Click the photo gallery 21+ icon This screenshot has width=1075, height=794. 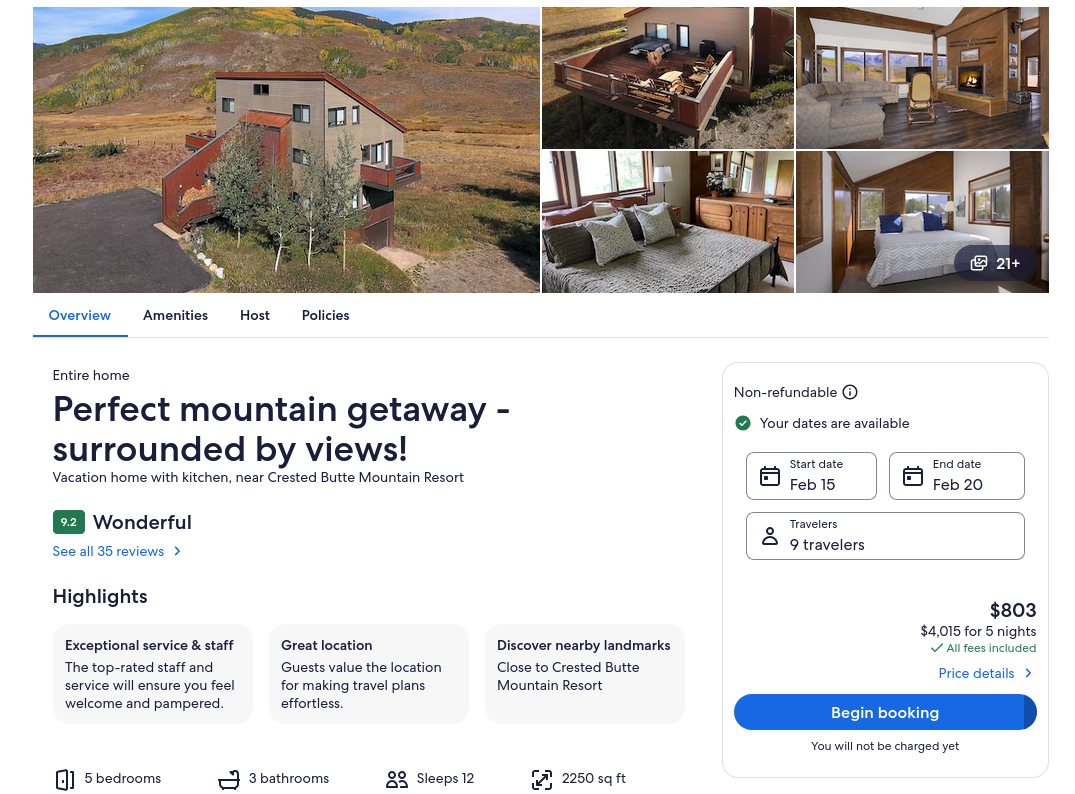(980, 264)
